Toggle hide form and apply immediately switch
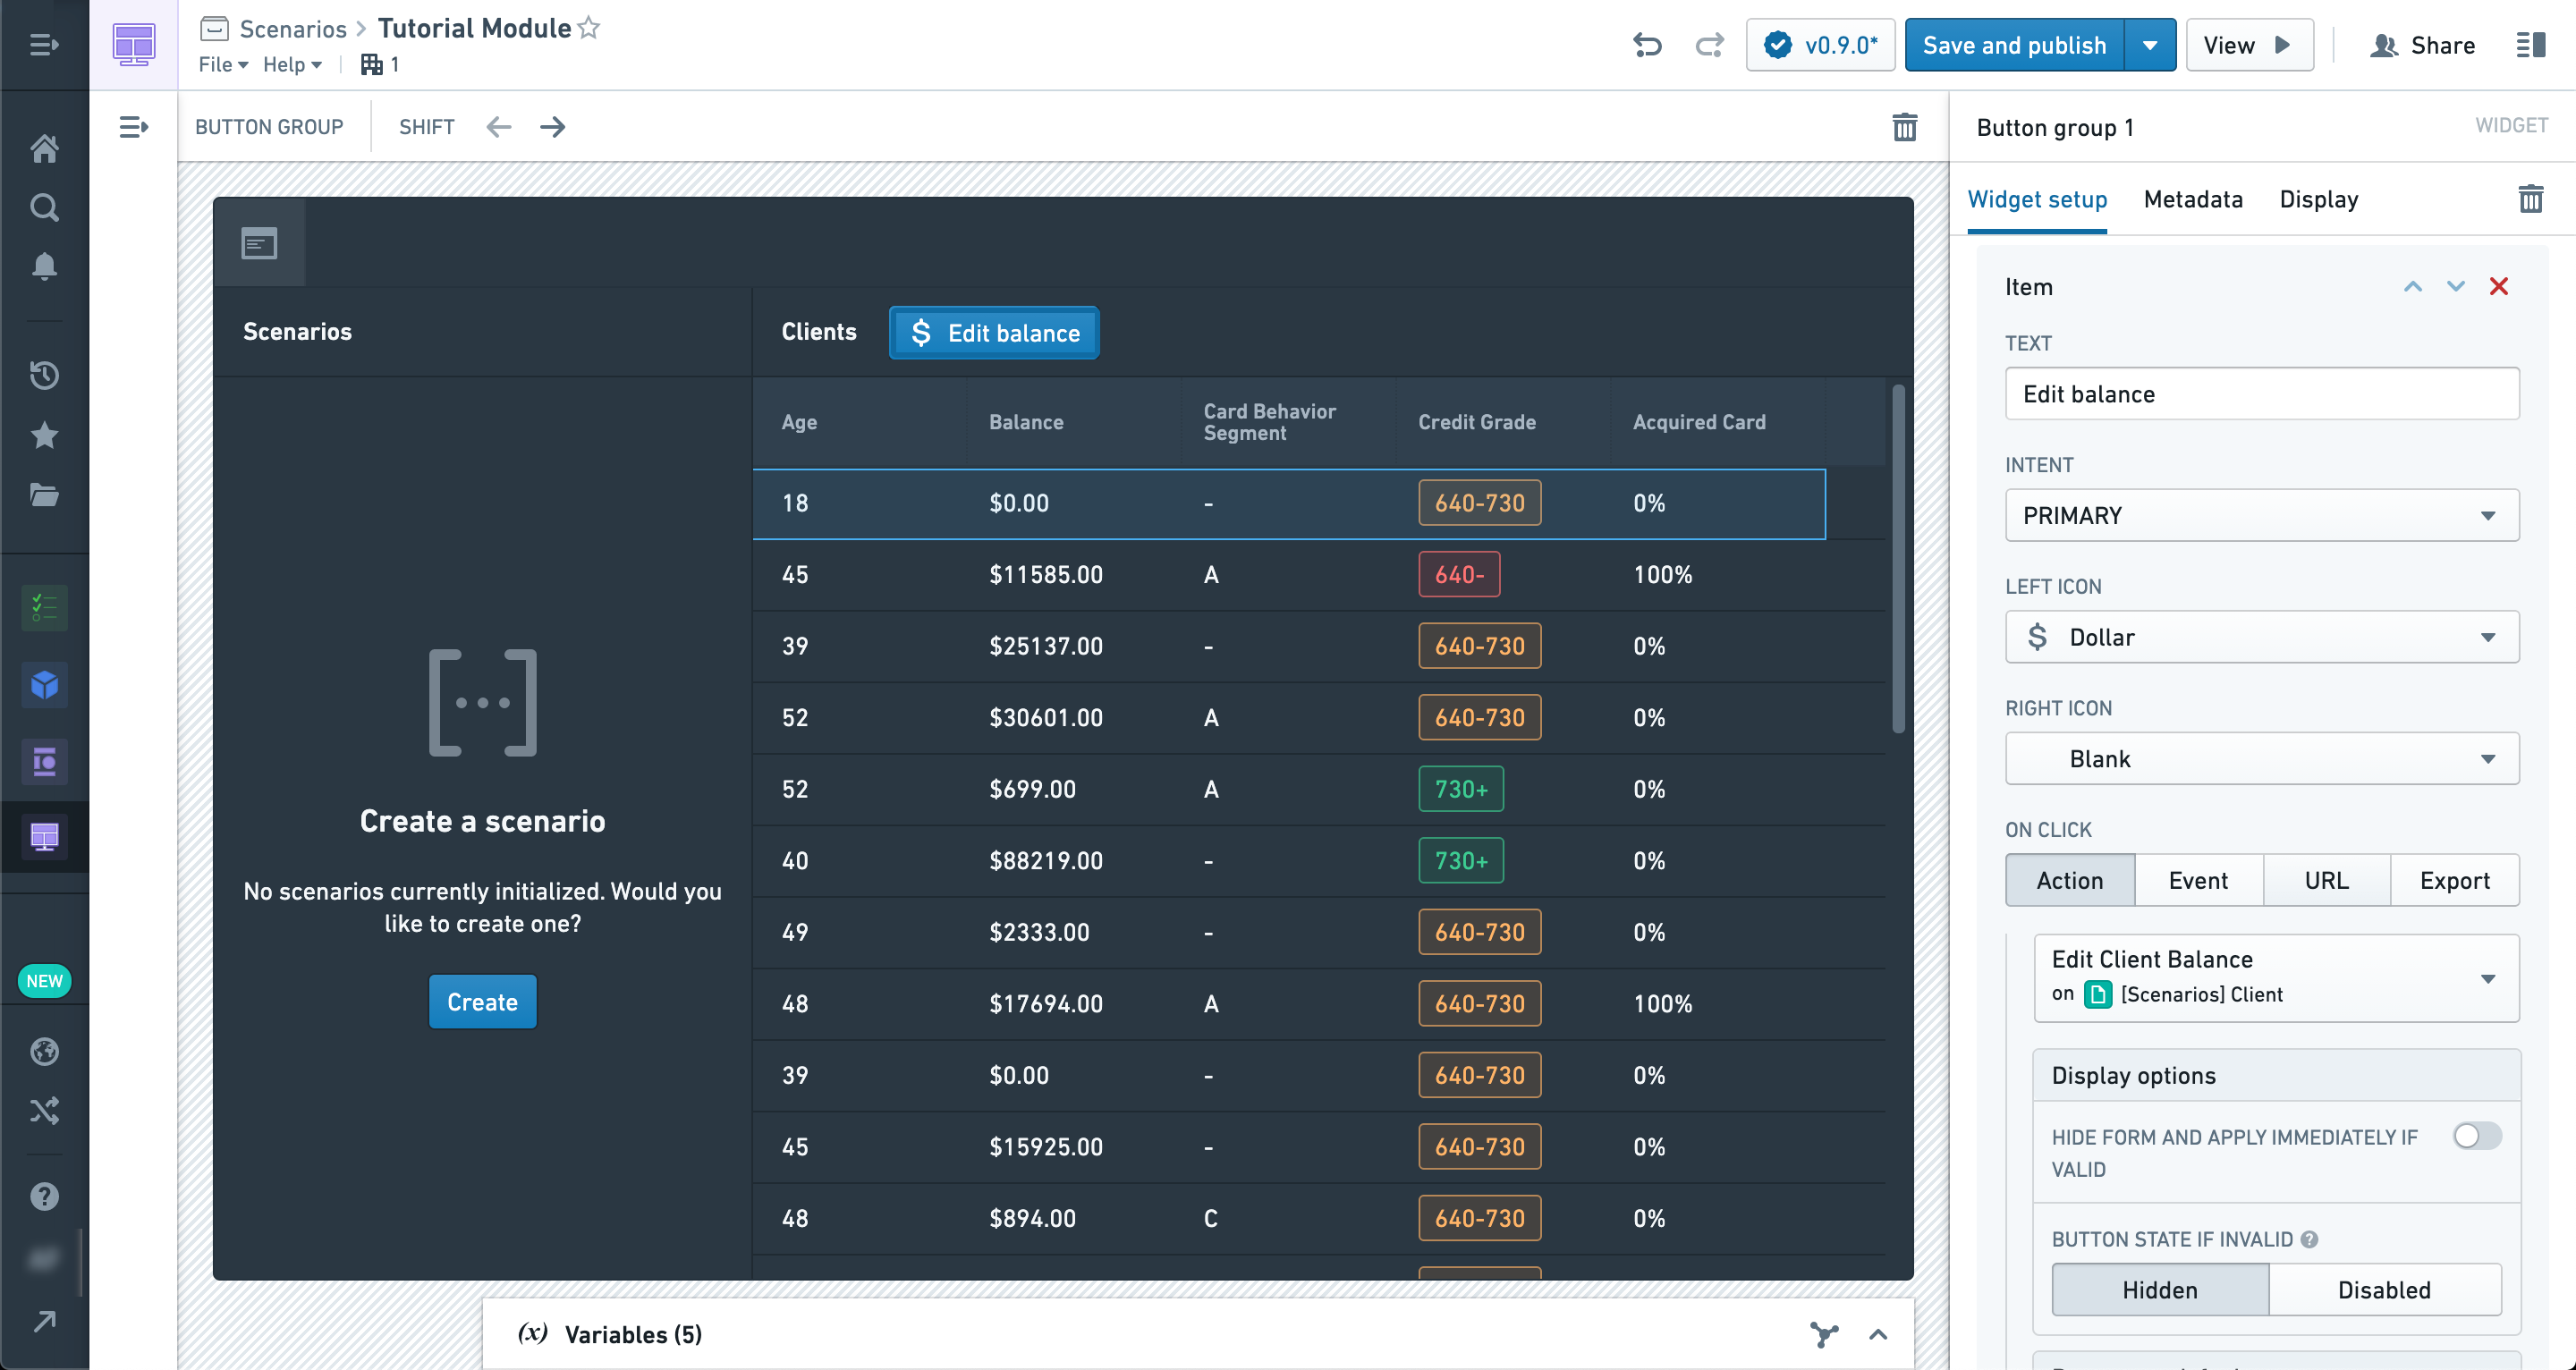Image resolution: width=2576 pixels, height=1370 pixels. coord(2477,1136)
